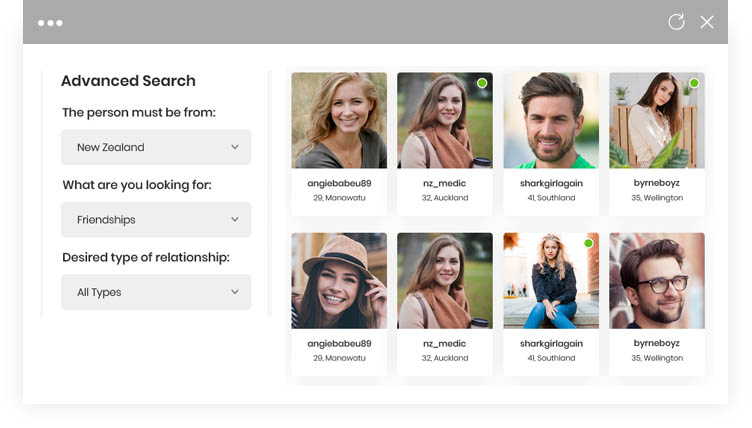Click green online dot on blonde sitting woman photo

point(588,243)
